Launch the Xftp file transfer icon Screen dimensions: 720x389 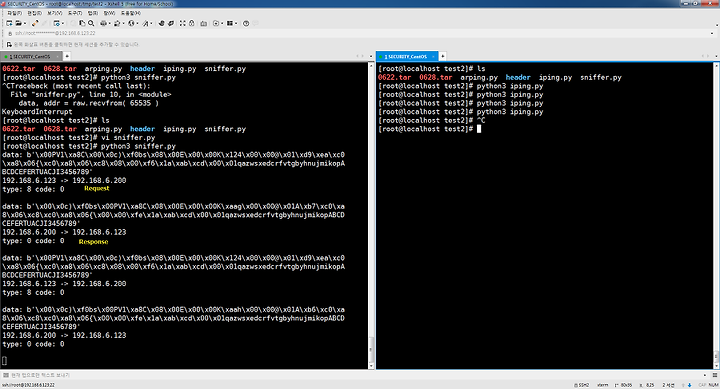[161, 23]
